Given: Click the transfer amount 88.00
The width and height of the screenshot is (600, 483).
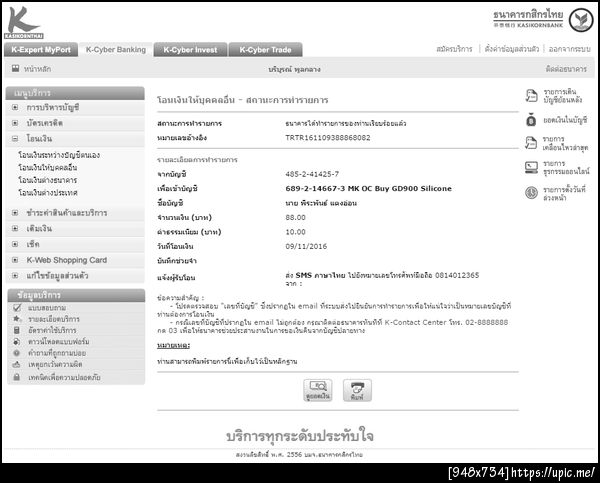Looking at the screenshot, I should 295,217.
